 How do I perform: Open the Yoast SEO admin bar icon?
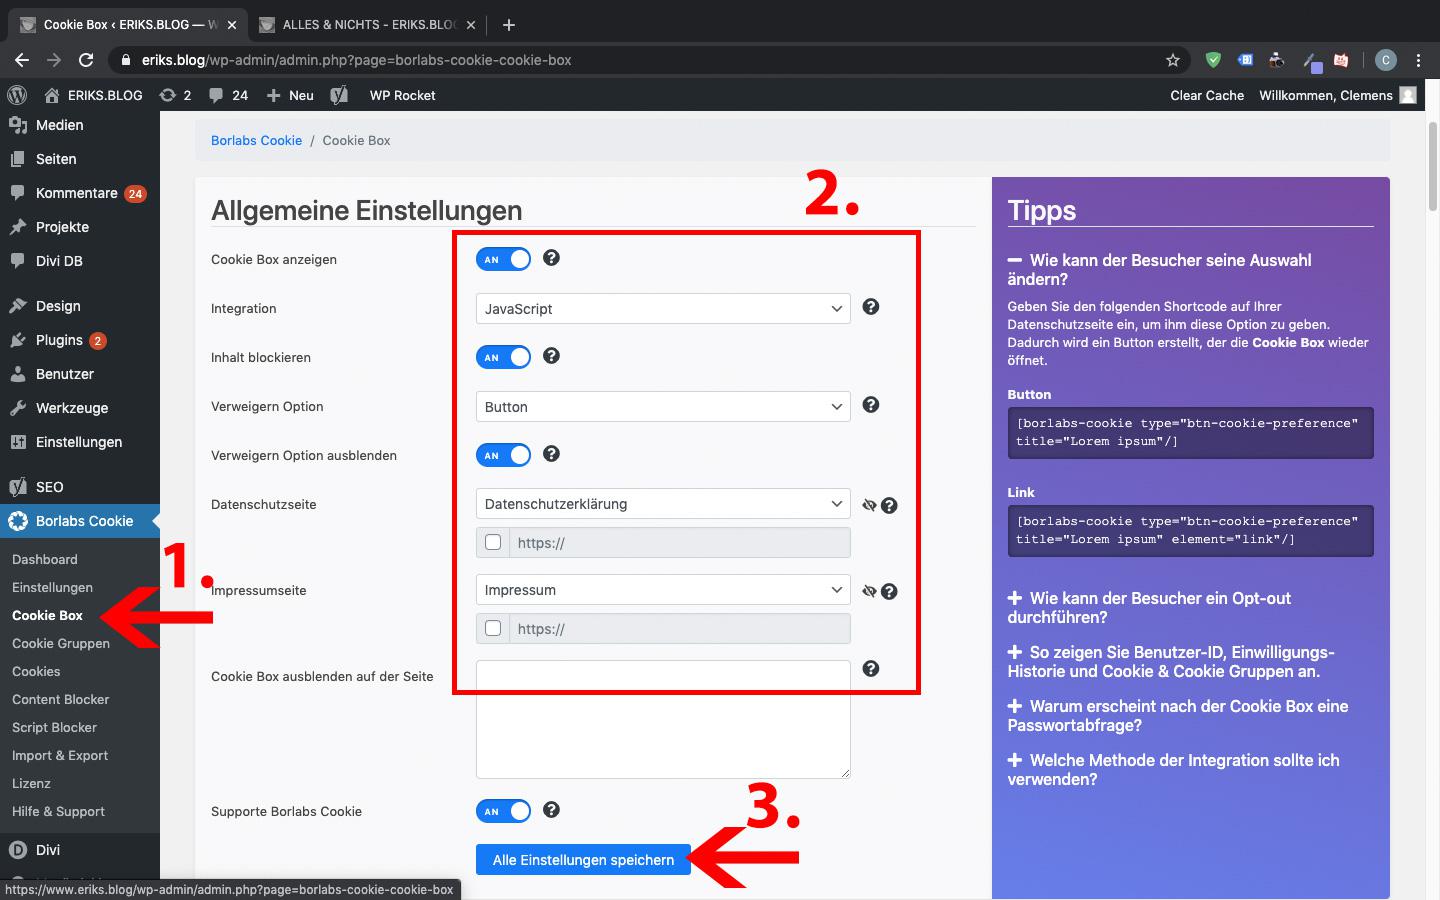[x=339, y=95]
